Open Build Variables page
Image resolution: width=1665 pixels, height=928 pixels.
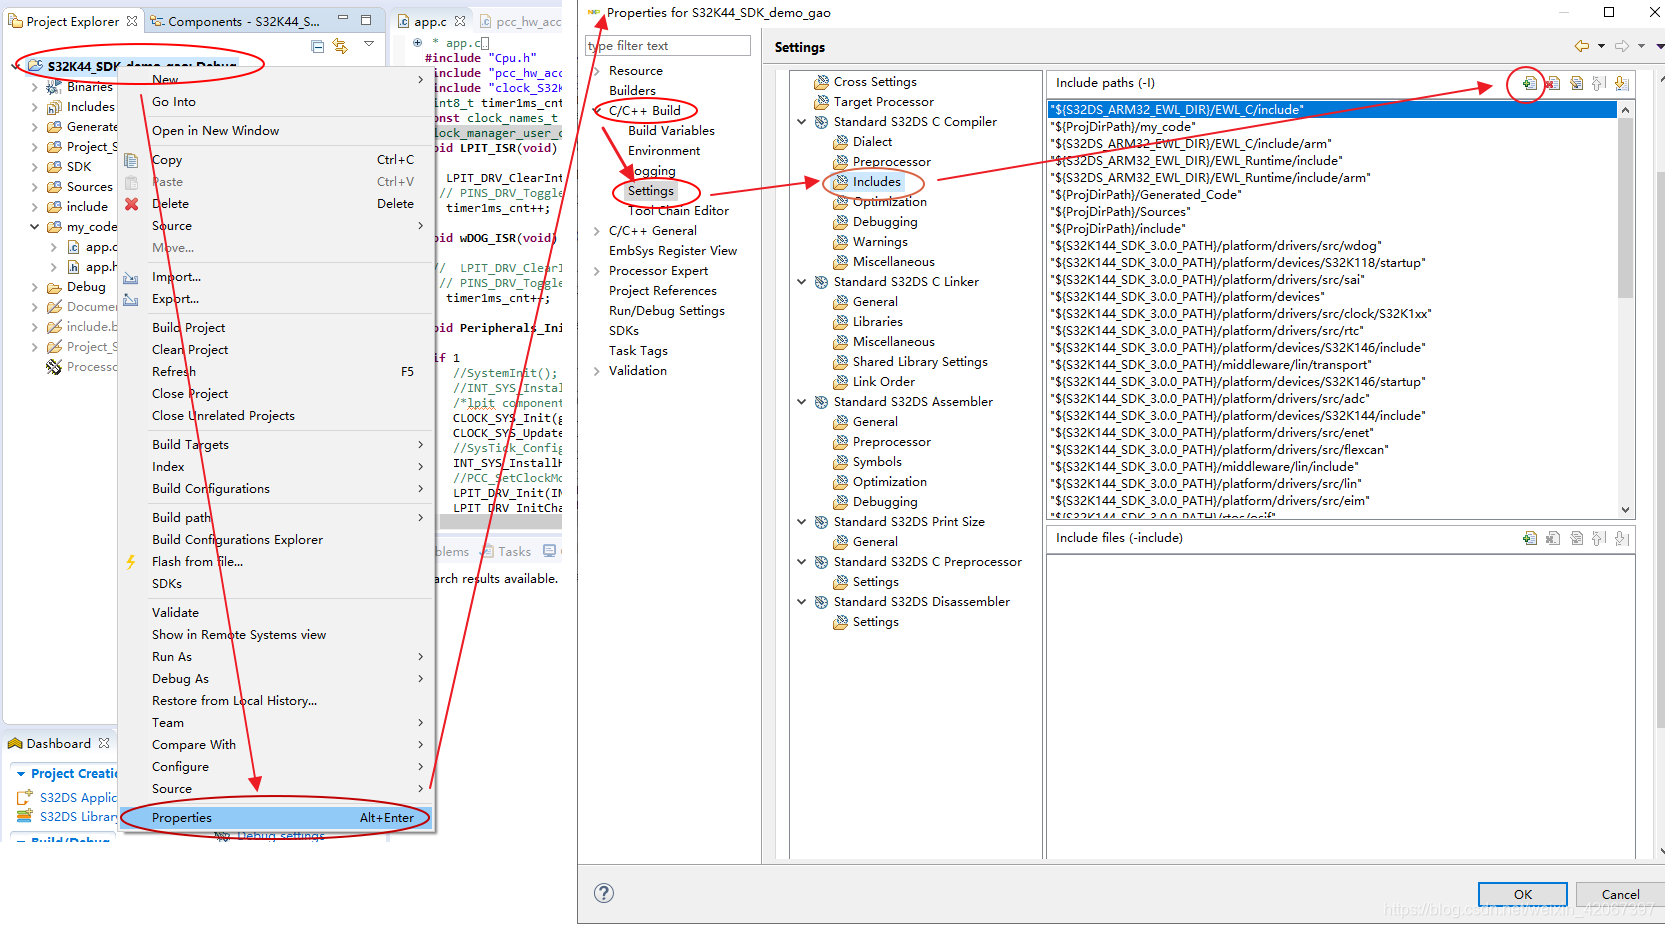[671, 131]
